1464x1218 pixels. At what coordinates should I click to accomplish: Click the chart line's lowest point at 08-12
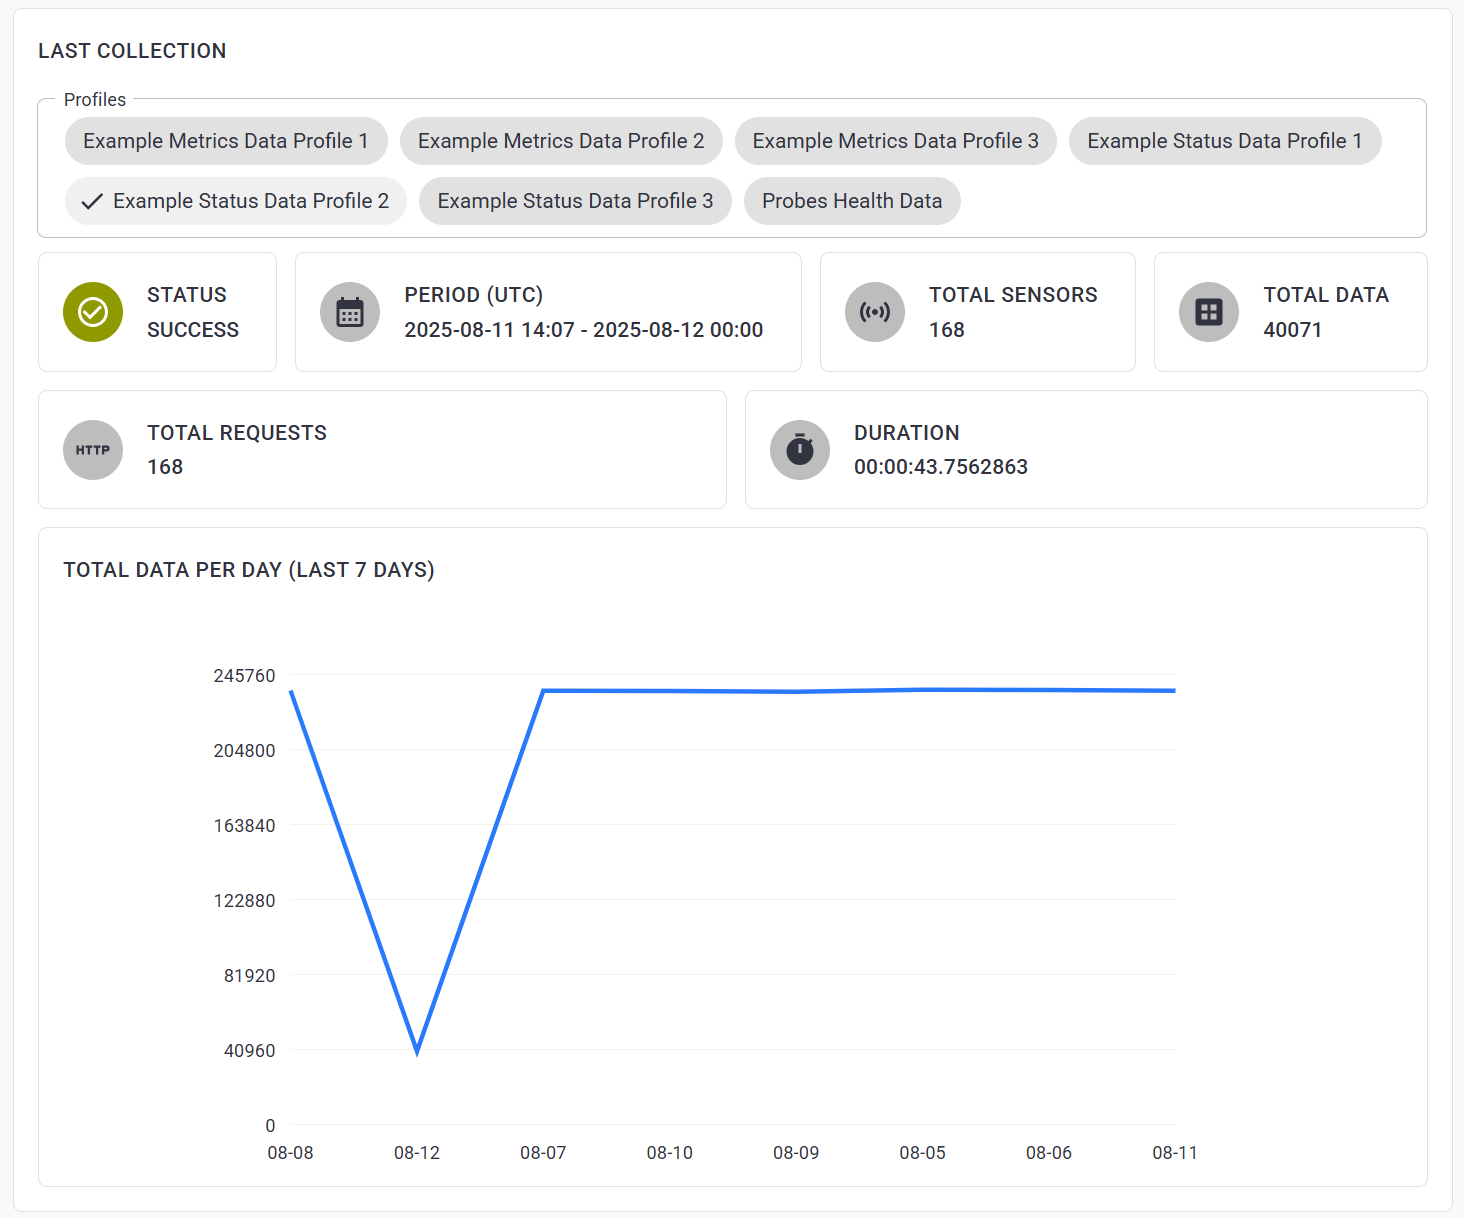[x=417, y=1051]
